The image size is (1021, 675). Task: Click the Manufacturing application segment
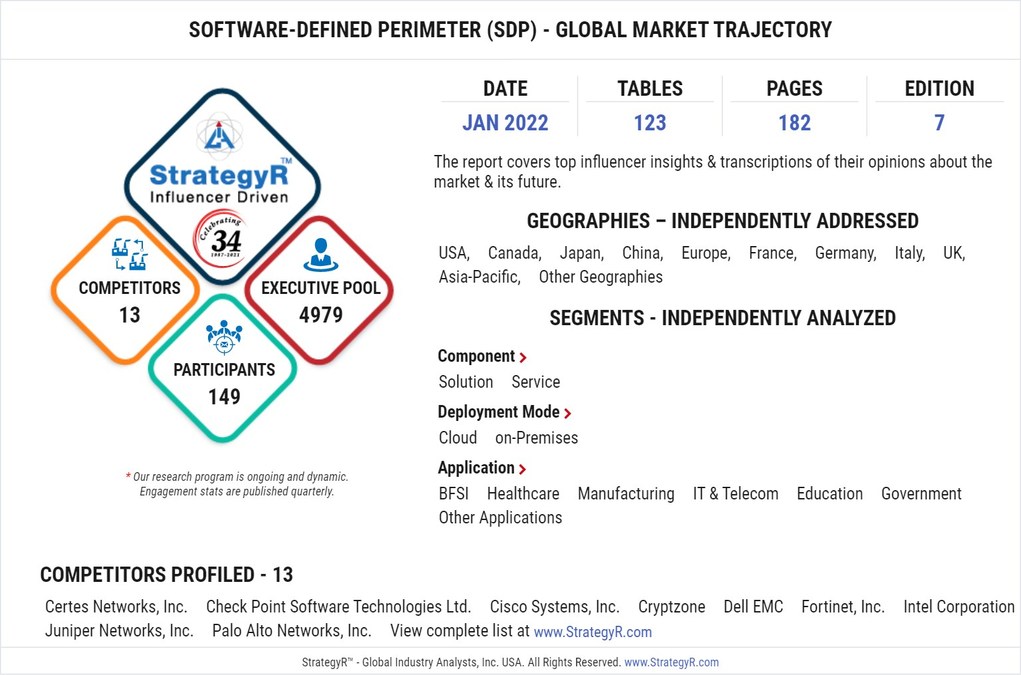[x=626, y=494]
